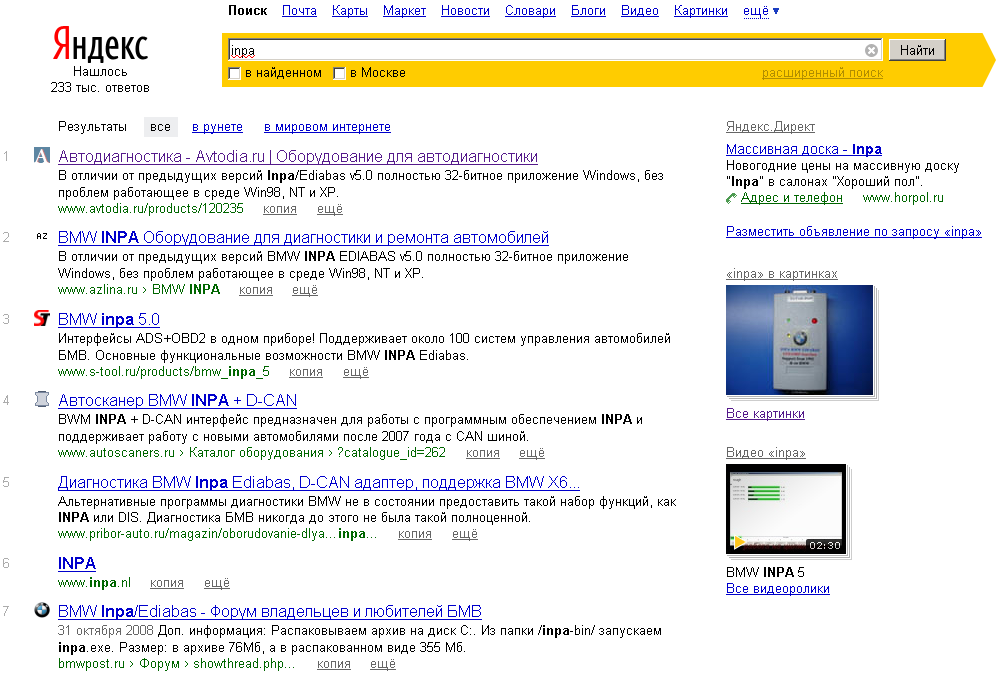
Task: Open the Карты menu link
Action: (349, 11)
